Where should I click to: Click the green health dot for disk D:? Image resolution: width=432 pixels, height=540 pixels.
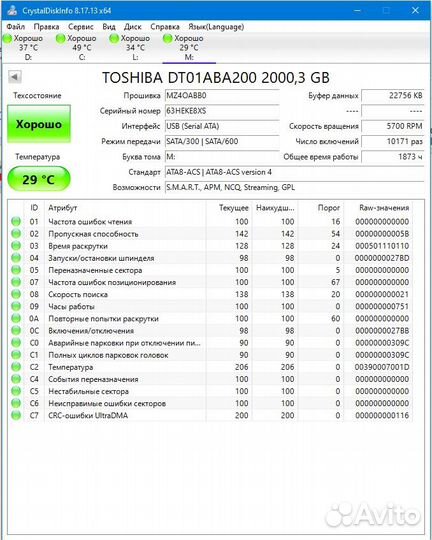pyautogui.click(x=7, y=39)
